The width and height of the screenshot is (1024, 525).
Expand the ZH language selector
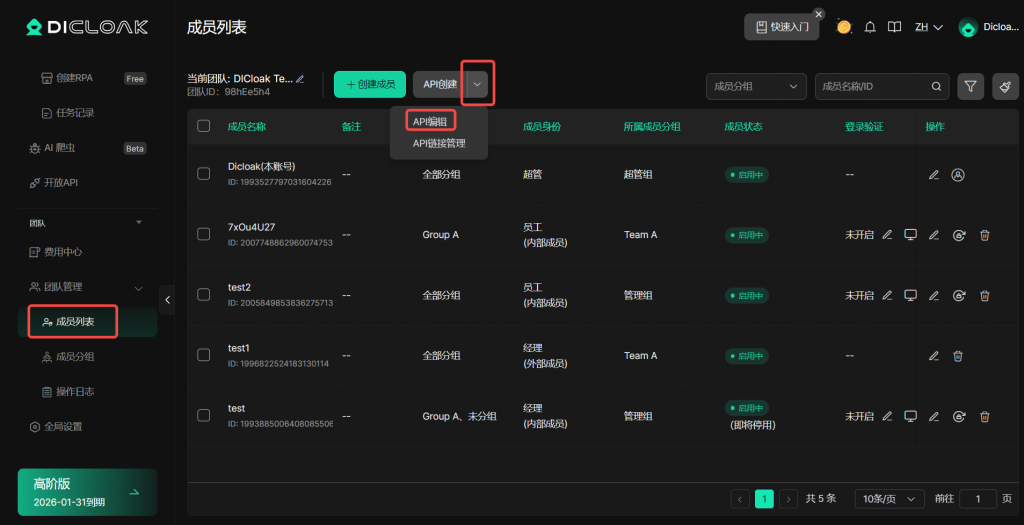point(928,27)
